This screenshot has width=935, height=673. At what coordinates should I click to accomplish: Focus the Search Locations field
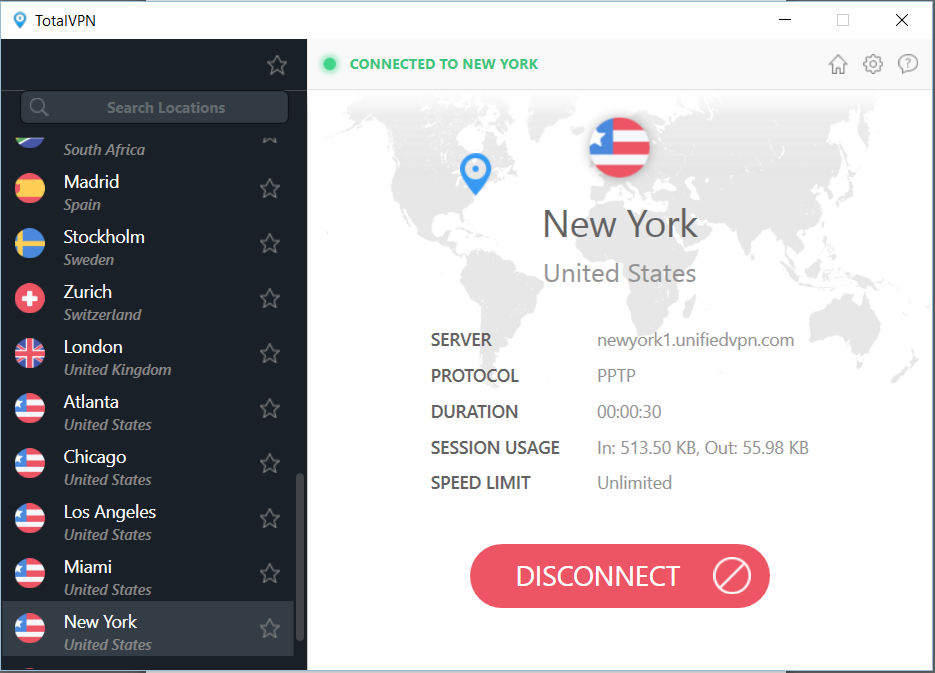(x=154, y=107)
